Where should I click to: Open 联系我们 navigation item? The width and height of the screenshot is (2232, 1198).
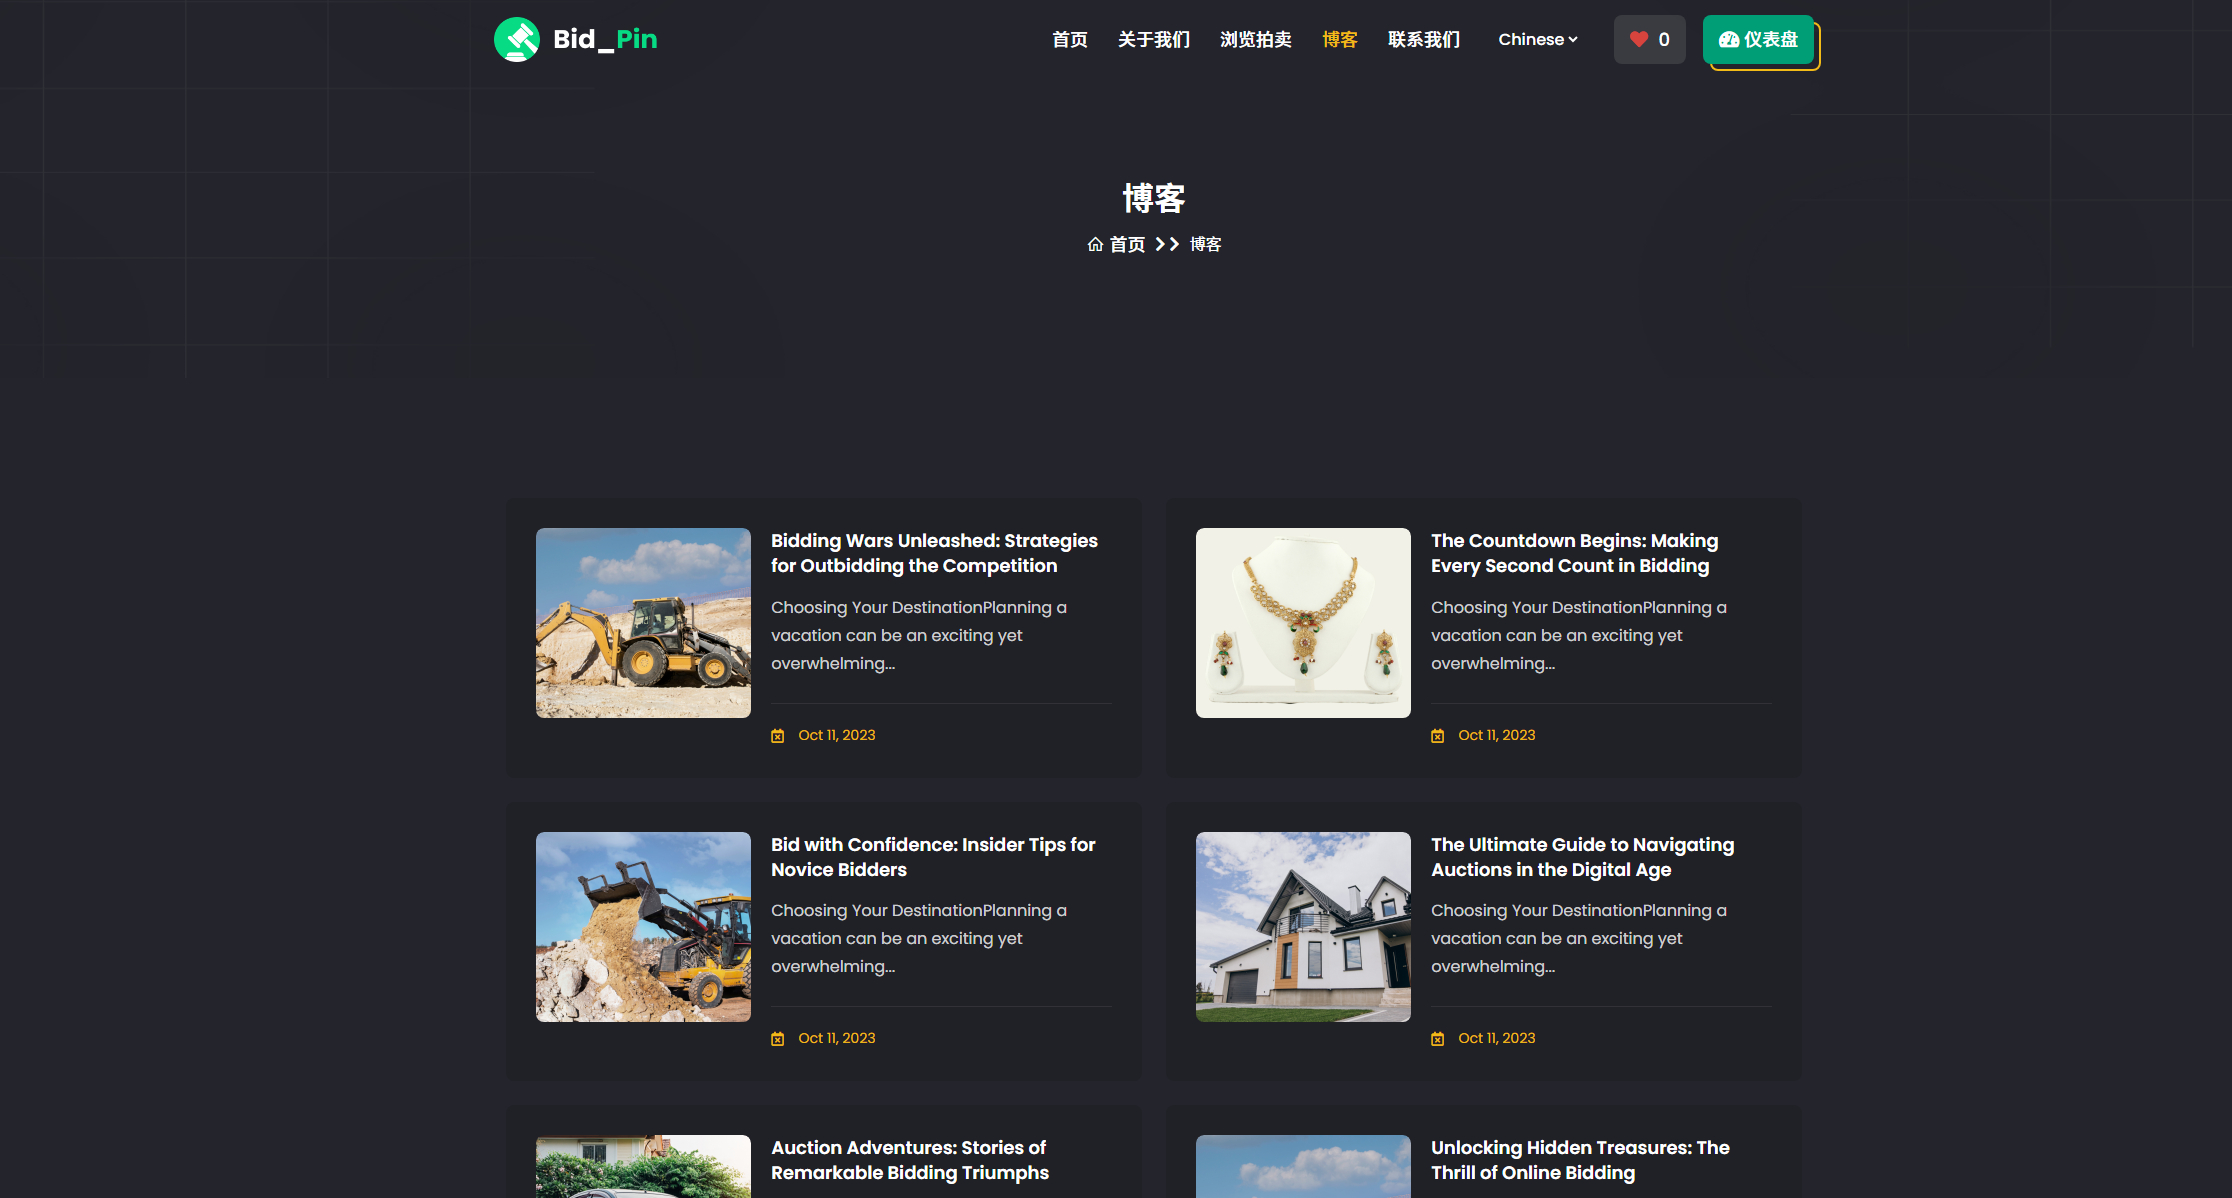(x=1424, y=39)
